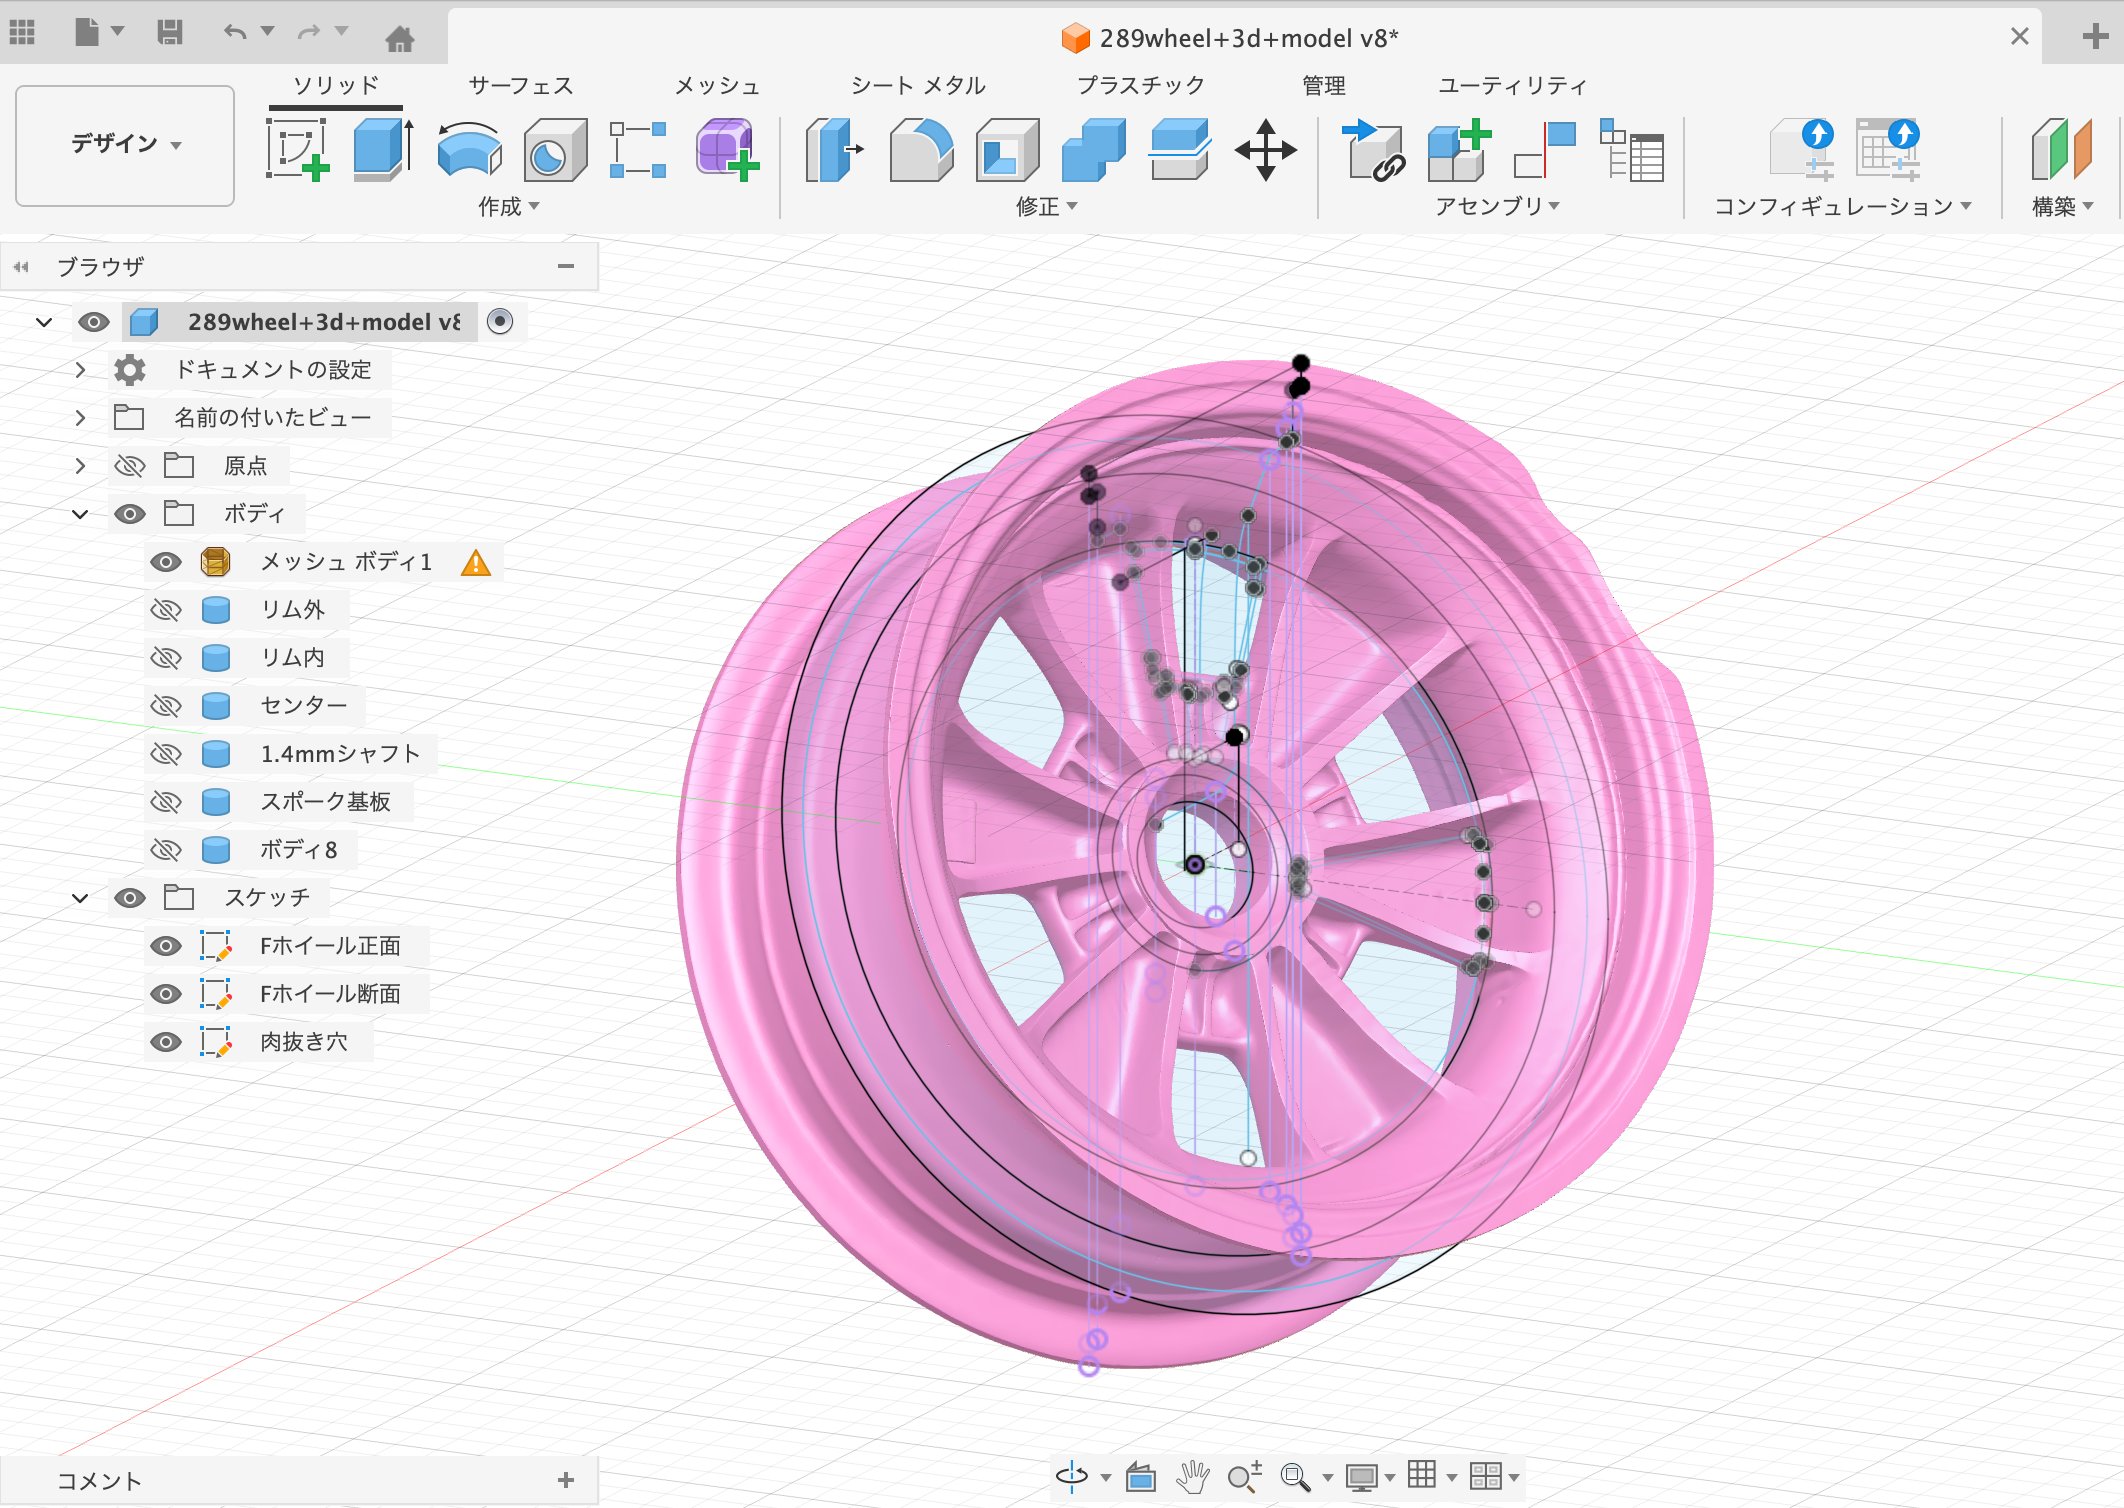Show the リム外 body via eye icon
2124x1508 pixels.
166,610
